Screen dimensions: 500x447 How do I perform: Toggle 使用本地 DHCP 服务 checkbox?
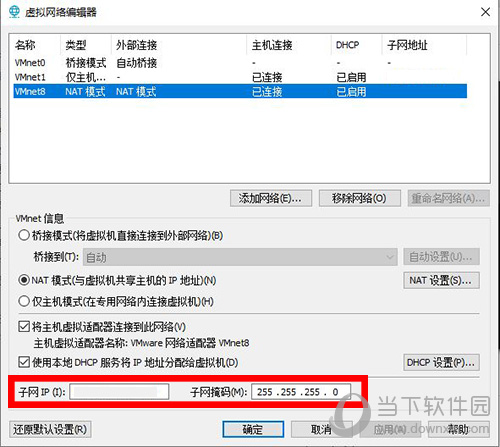[24, 362]
